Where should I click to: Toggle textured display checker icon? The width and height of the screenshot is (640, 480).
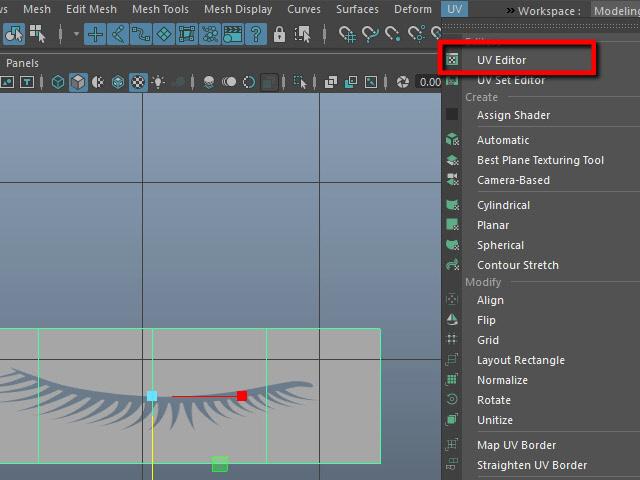(138, 82)
